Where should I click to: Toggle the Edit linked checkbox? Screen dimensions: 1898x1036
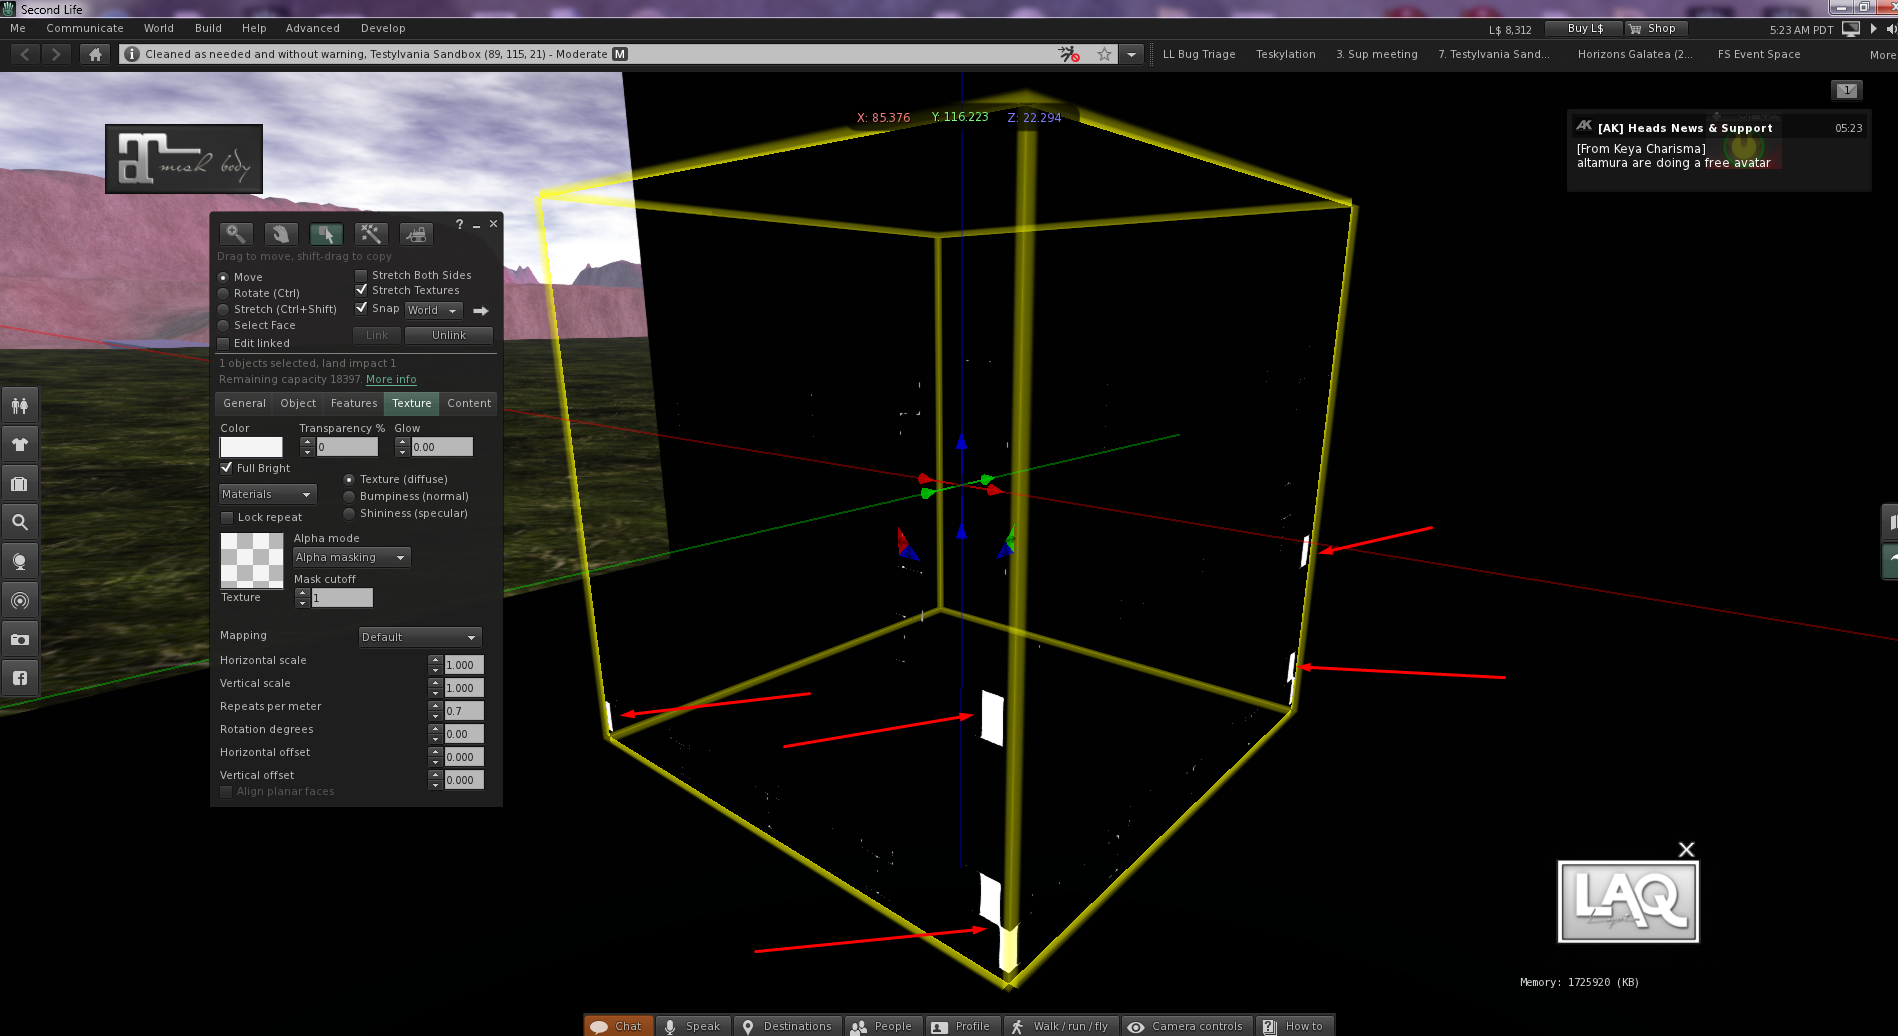click(223, 343)
